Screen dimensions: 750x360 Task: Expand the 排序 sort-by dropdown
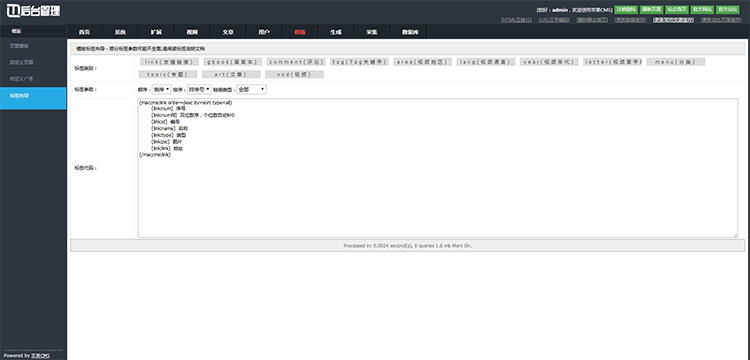[199, 89]
